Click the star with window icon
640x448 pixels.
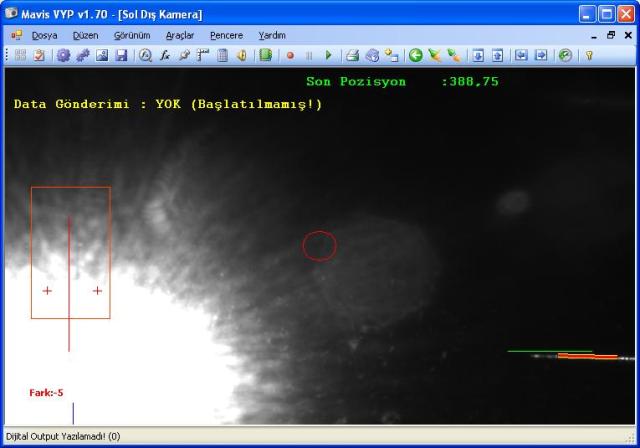tap(392, 55)
